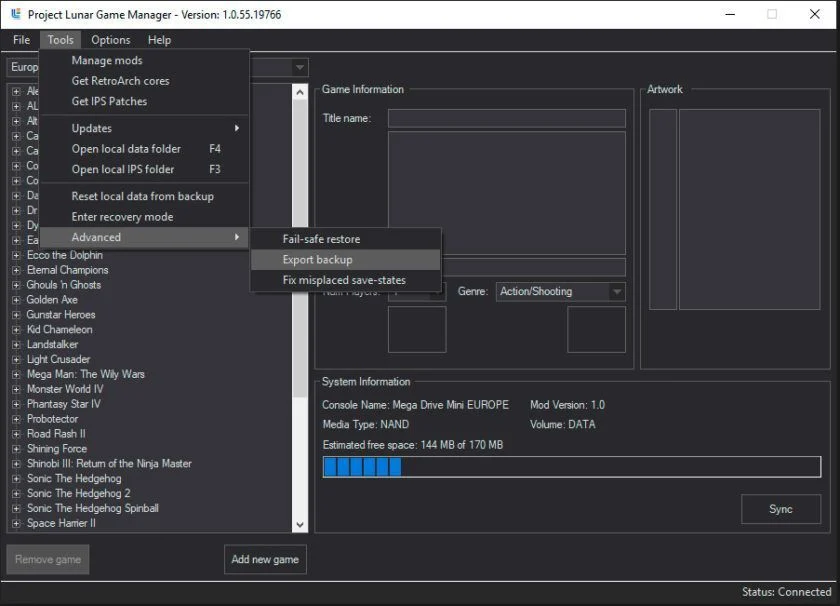The height and width of the screenshot is (606, 840).
Task: Expand Ghouls 'n Ghosts tree node
Action: 16,286
